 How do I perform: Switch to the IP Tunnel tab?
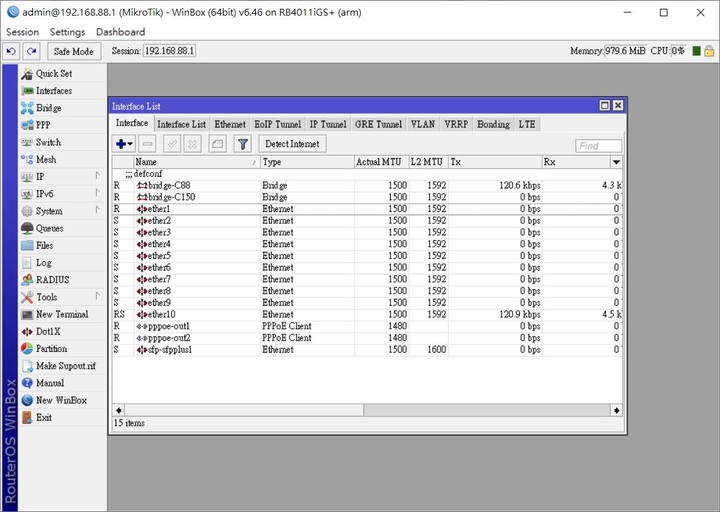pos(328,124)
